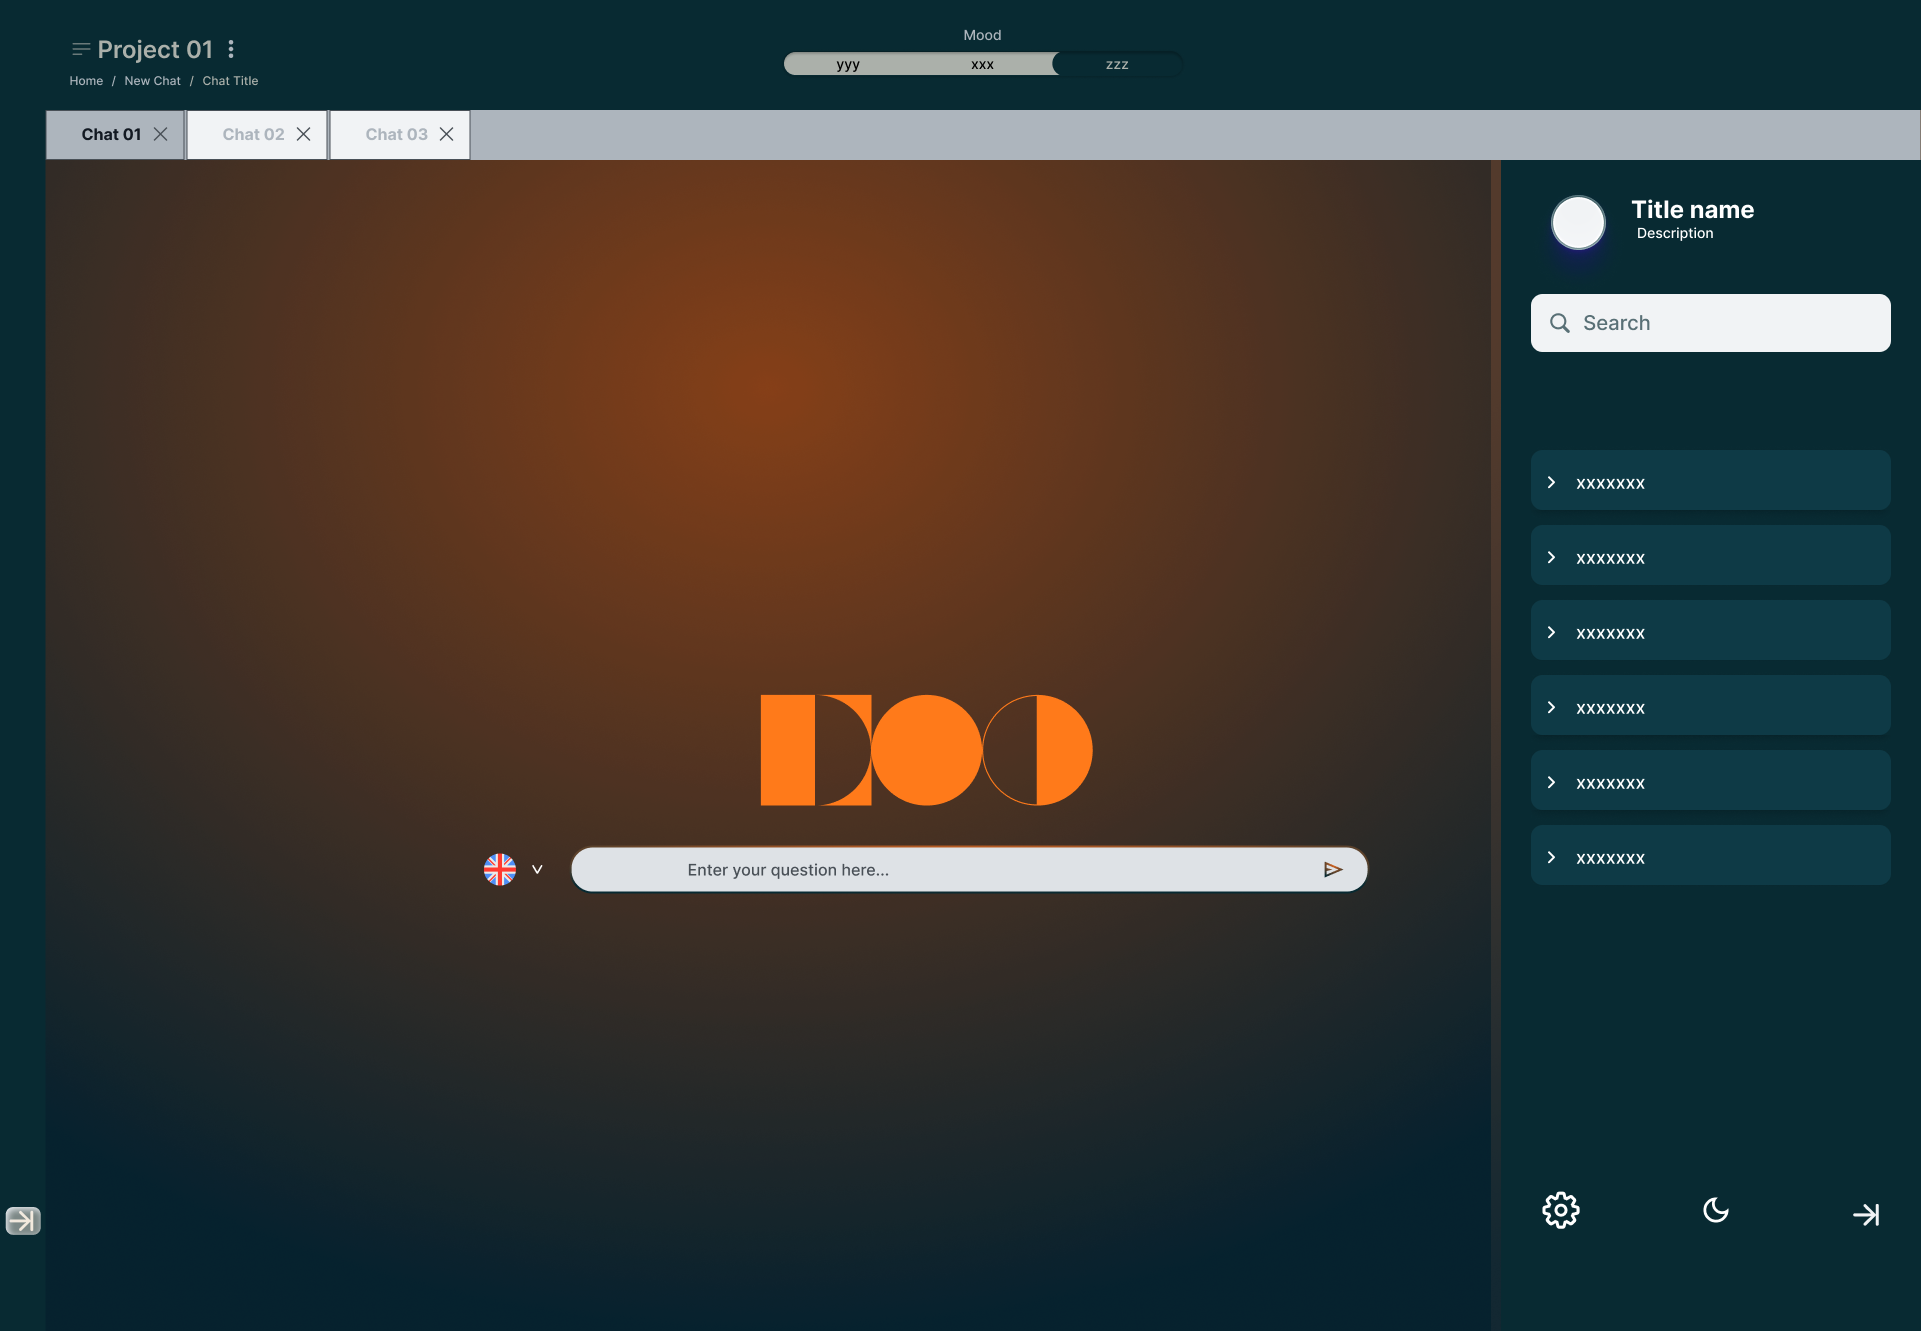Open the three-dot options next to Project 01
The height and width of the screenshot is (1331, 1921).
point(231,49)
